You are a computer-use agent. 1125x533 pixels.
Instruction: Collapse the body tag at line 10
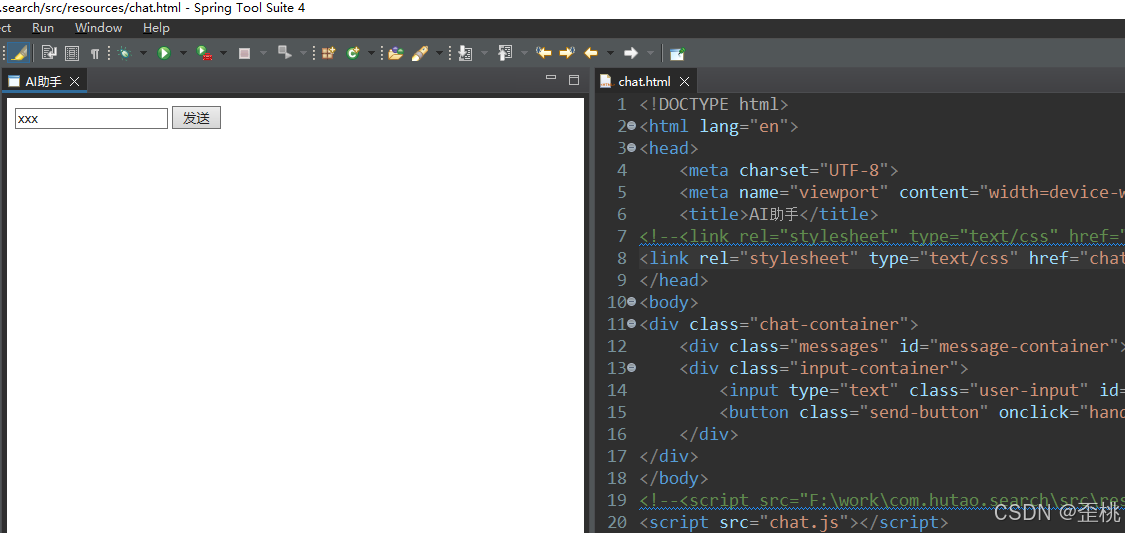631,301
